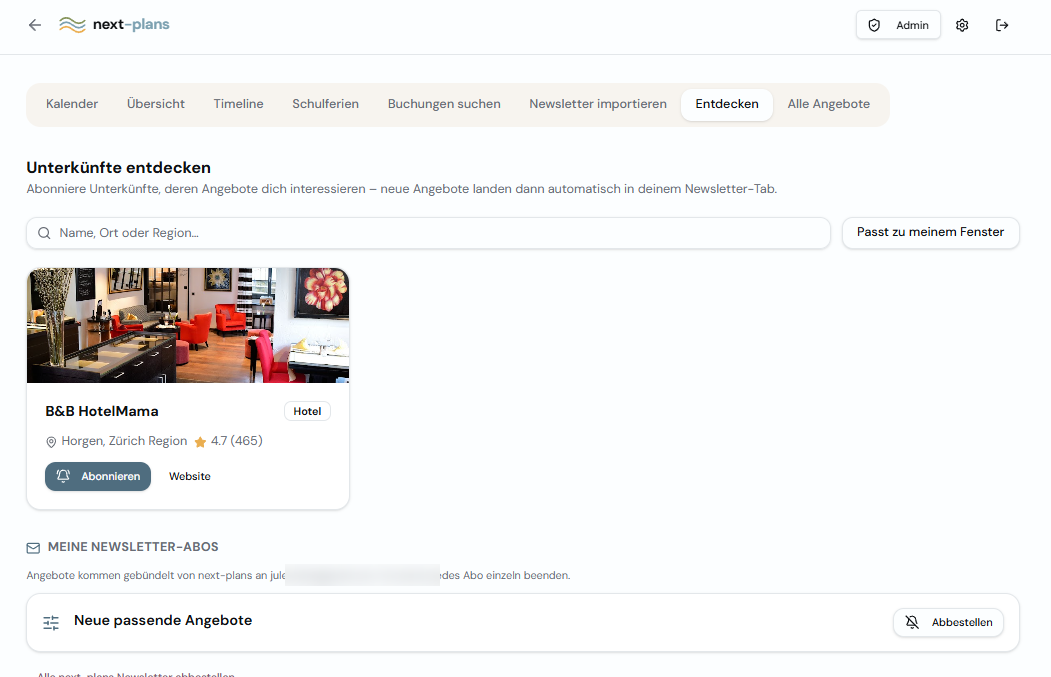Open the B&B HotelMama photo
Image resolution: width=1051 pixels, height=677 pixels.
click(188, 325)
